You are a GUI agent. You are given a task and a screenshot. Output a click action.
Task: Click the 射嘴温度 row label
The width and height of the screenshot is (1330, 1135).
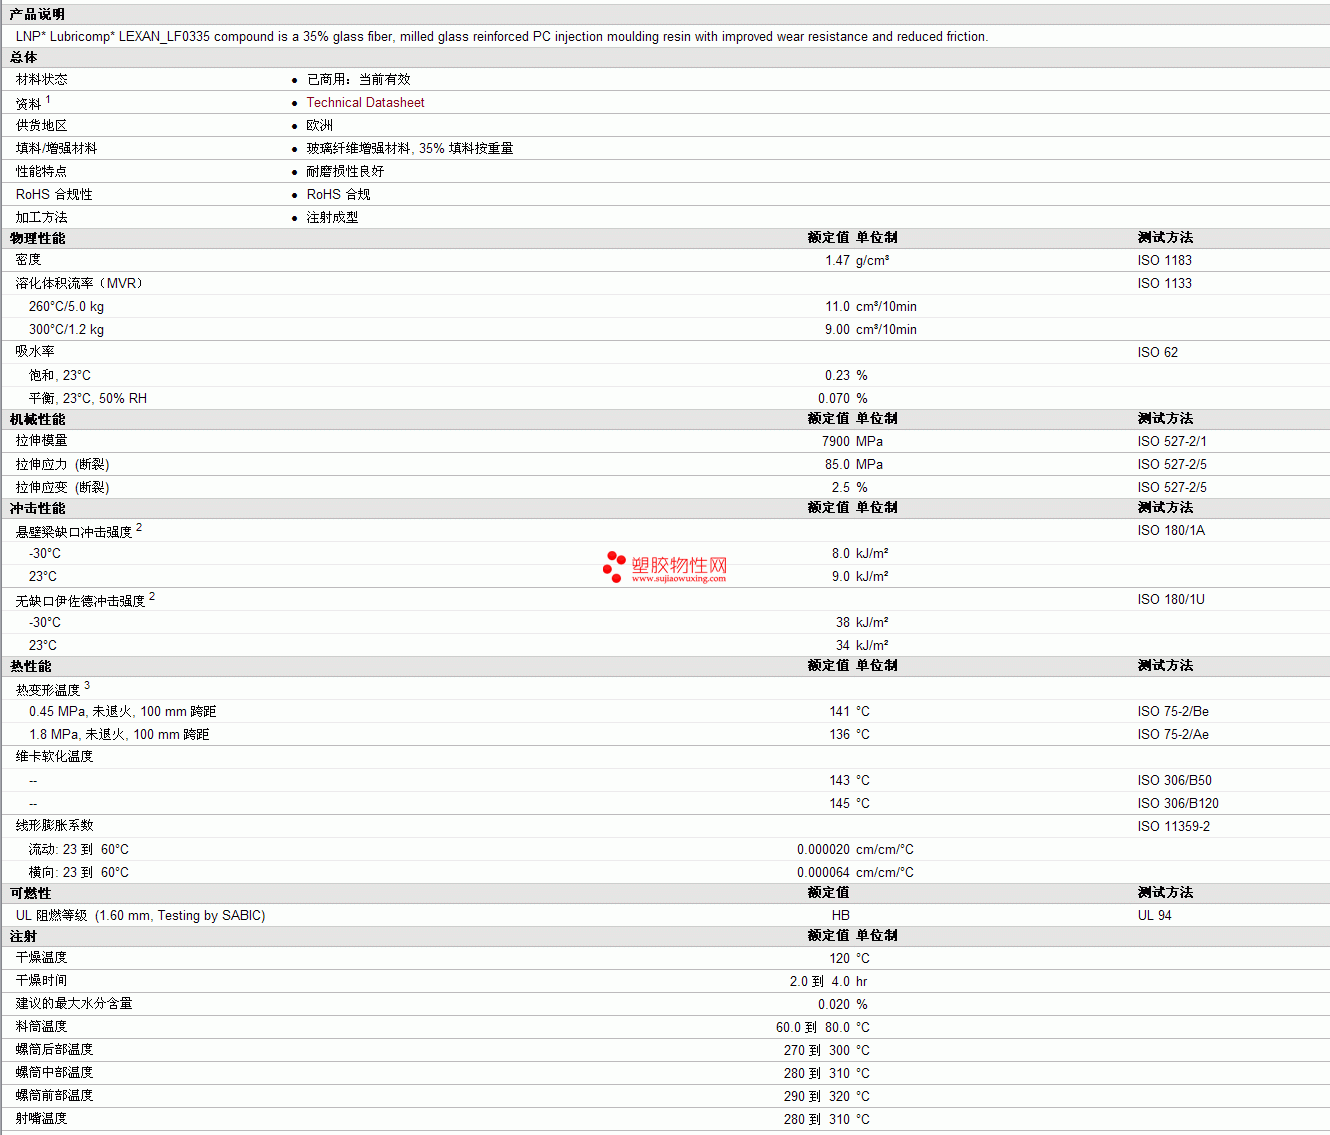tap(42, 1118)
